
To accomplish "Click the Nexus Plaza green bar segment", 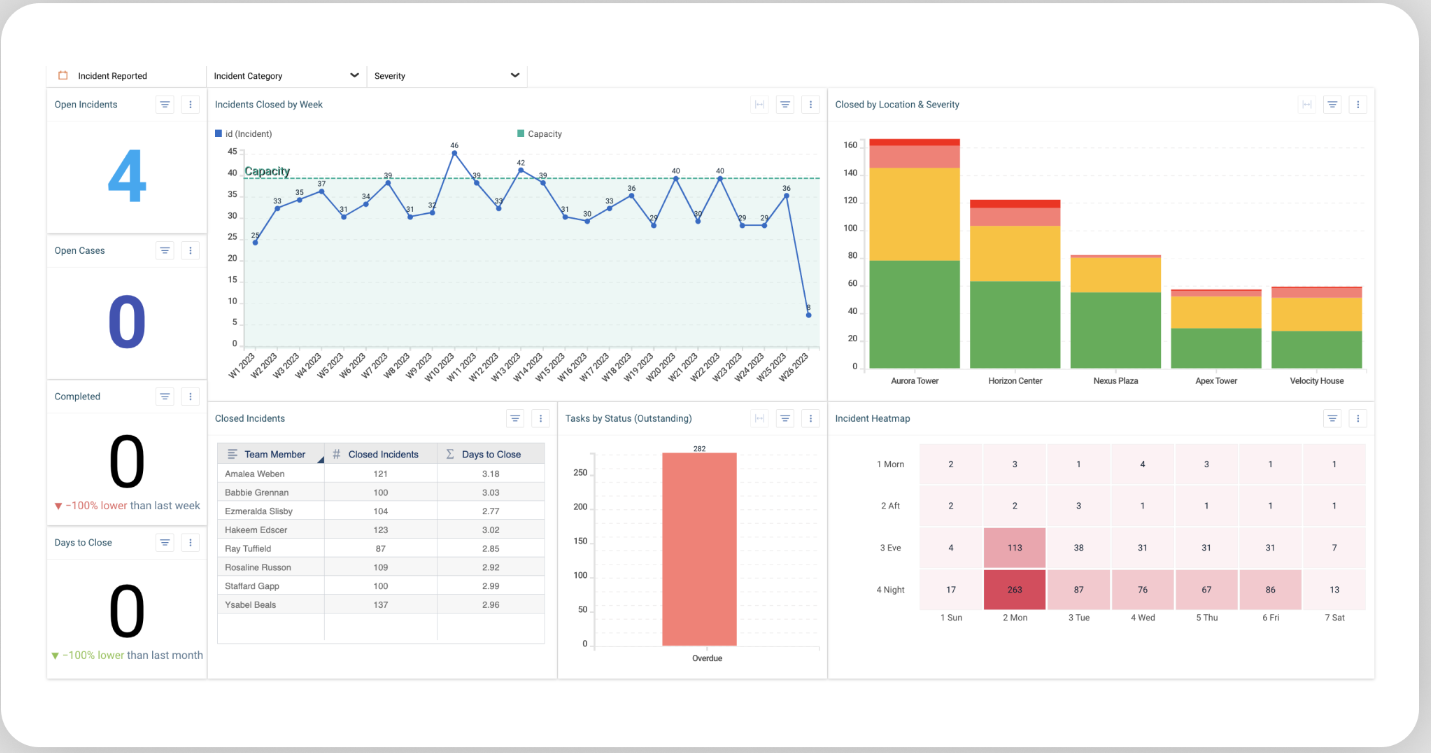I will (x=1116, y=331).
